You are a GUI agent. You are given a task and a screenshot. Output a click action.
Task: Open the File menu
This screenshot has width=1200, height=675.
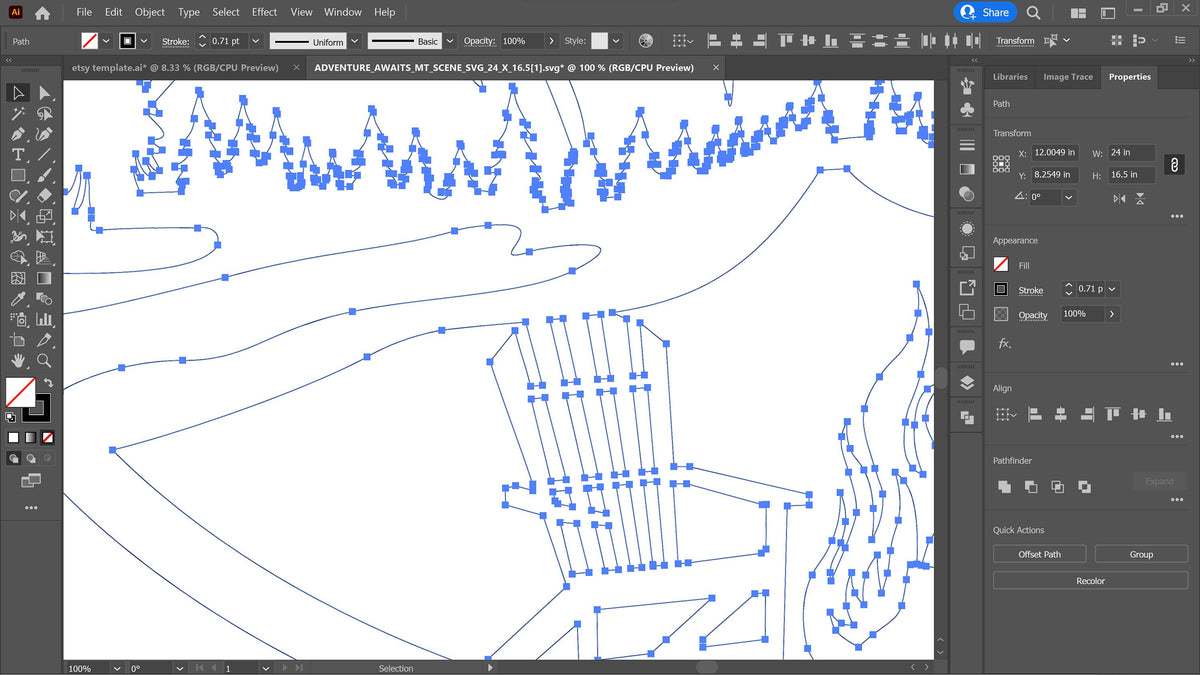(84, 12)
